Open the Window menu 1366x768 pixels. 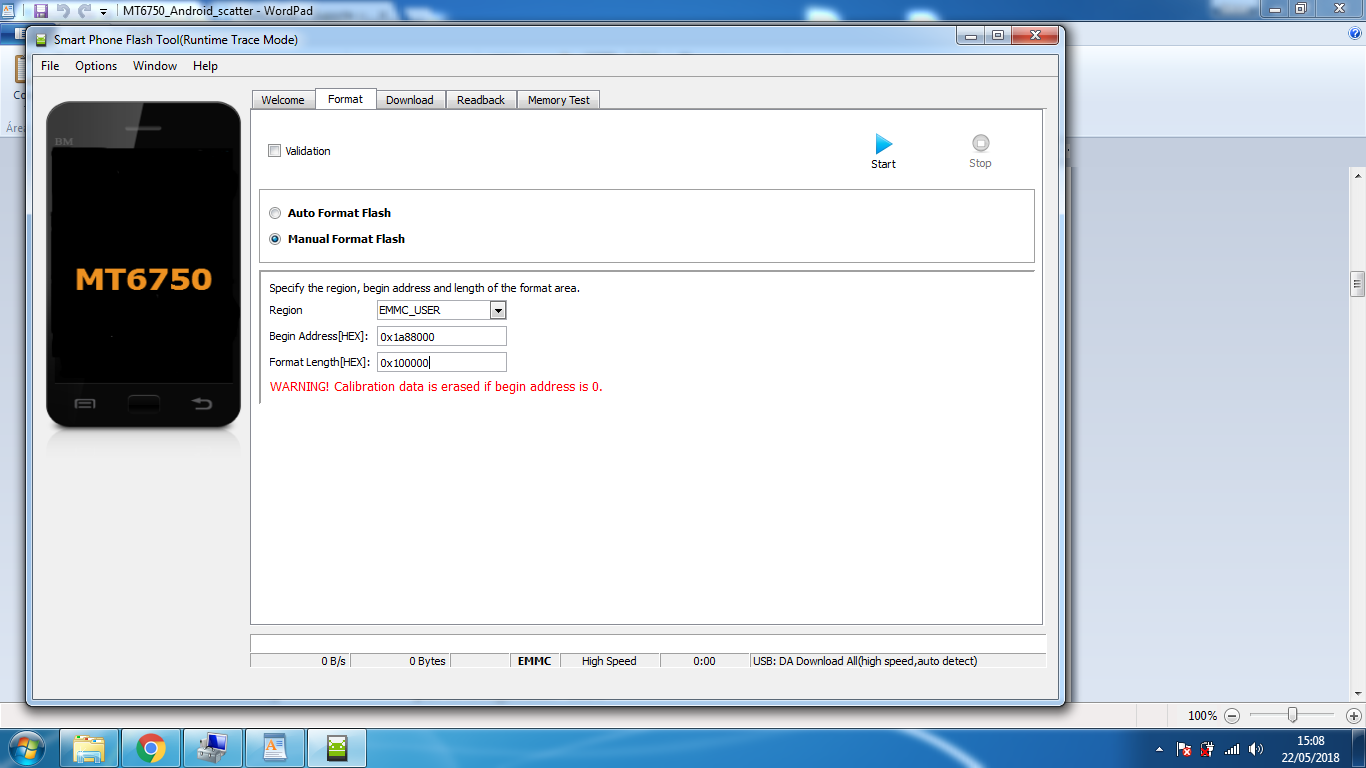pyautogui.click(x=155, y=66)
